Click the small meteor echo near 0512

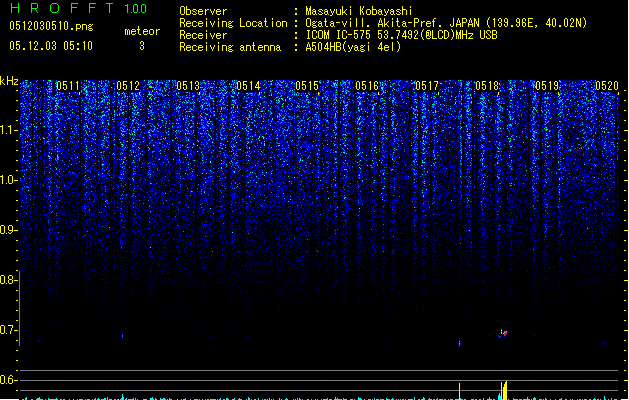pyautogui.click(x=122, y=336)
